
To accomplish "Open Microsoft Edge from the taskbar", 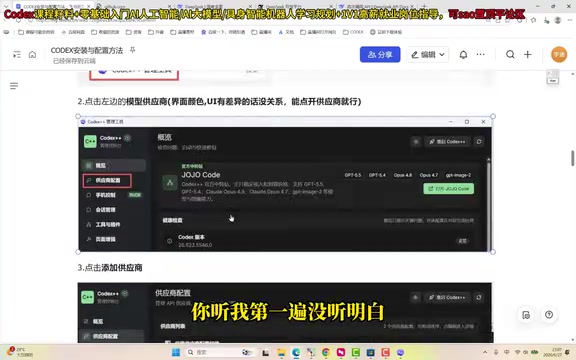I will point(296,352).
